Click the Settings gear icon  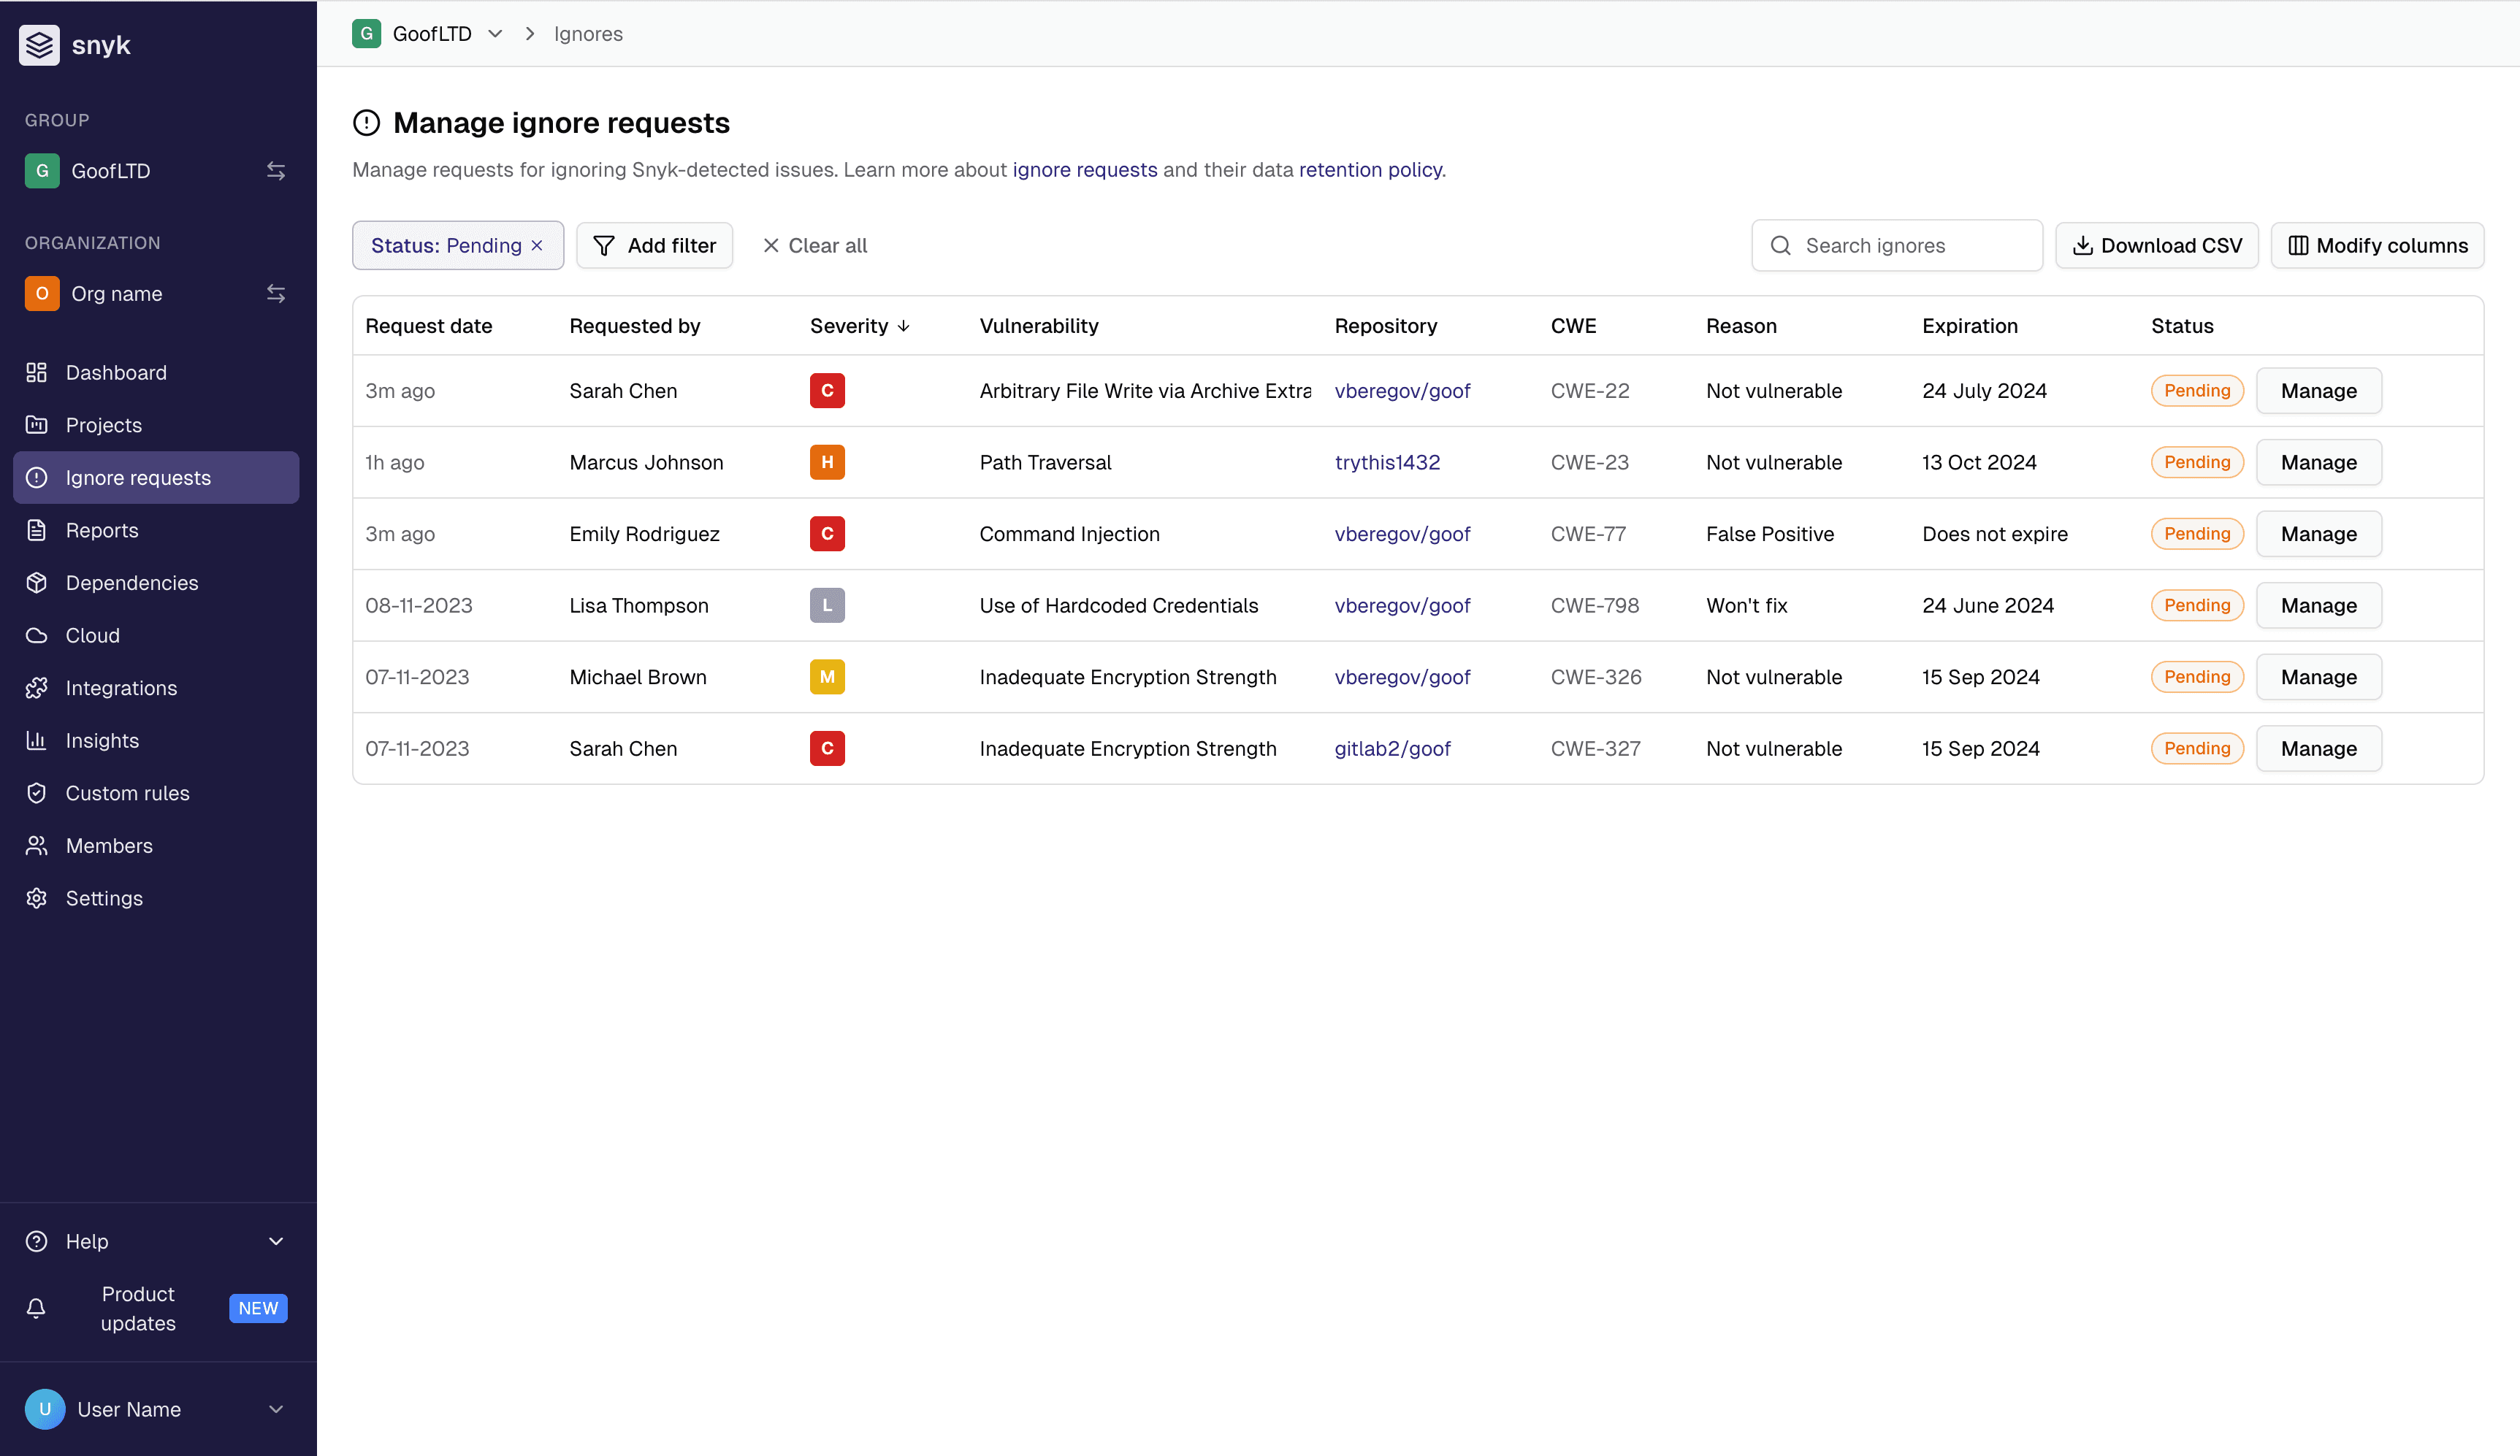37,898
